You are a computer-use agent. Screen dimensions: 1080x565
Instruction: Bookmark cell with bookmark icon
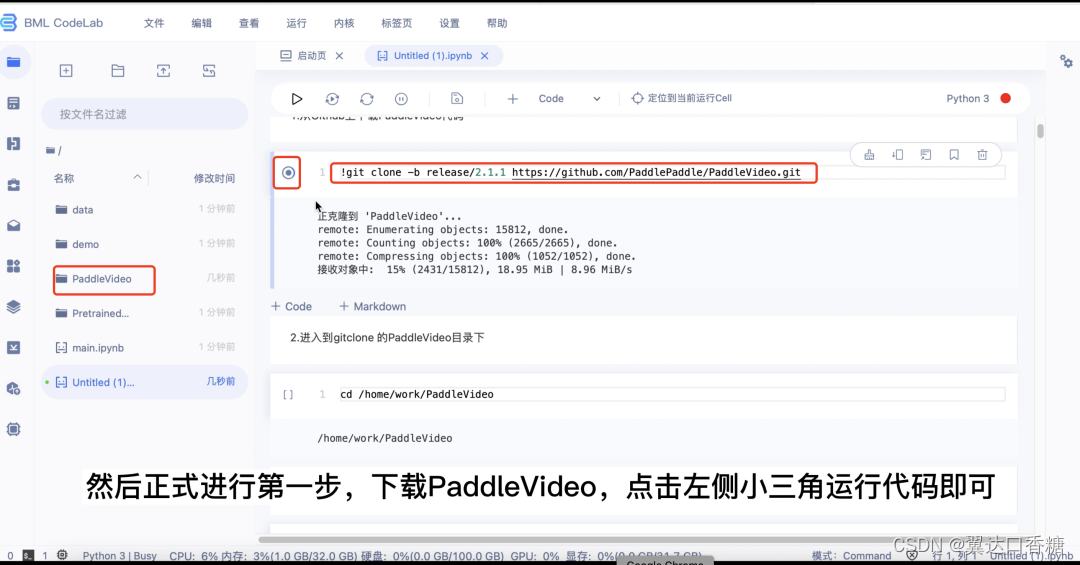[954, 155]
